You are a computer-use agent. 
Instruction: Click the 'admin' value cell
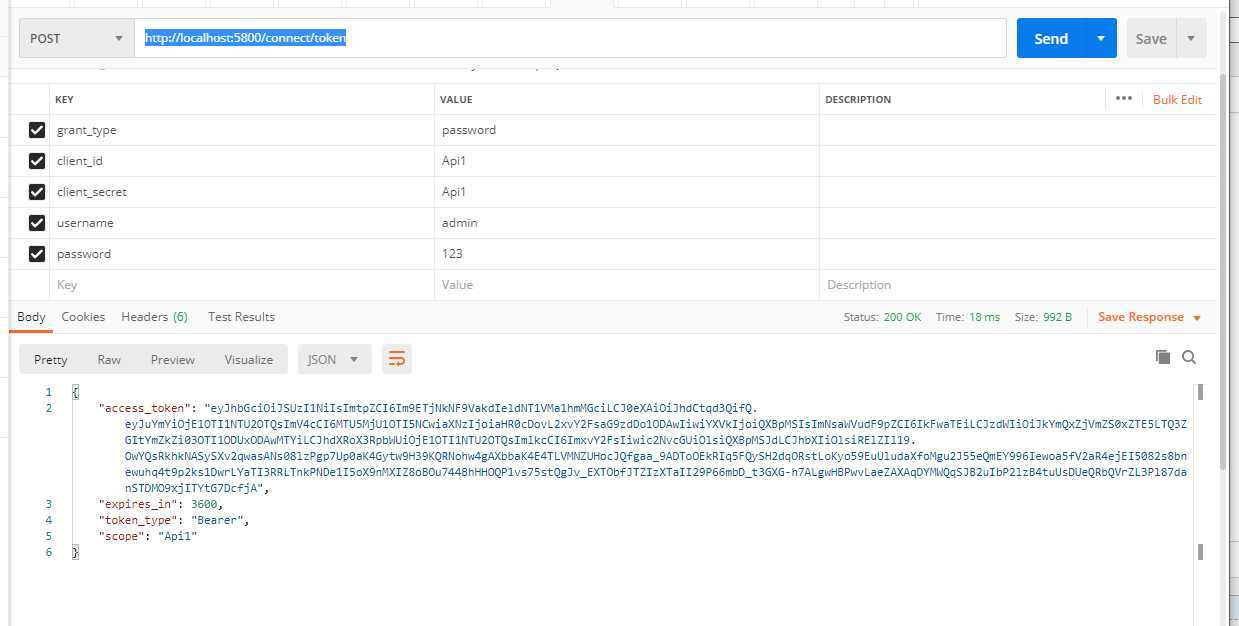click(x=627, y=223)
